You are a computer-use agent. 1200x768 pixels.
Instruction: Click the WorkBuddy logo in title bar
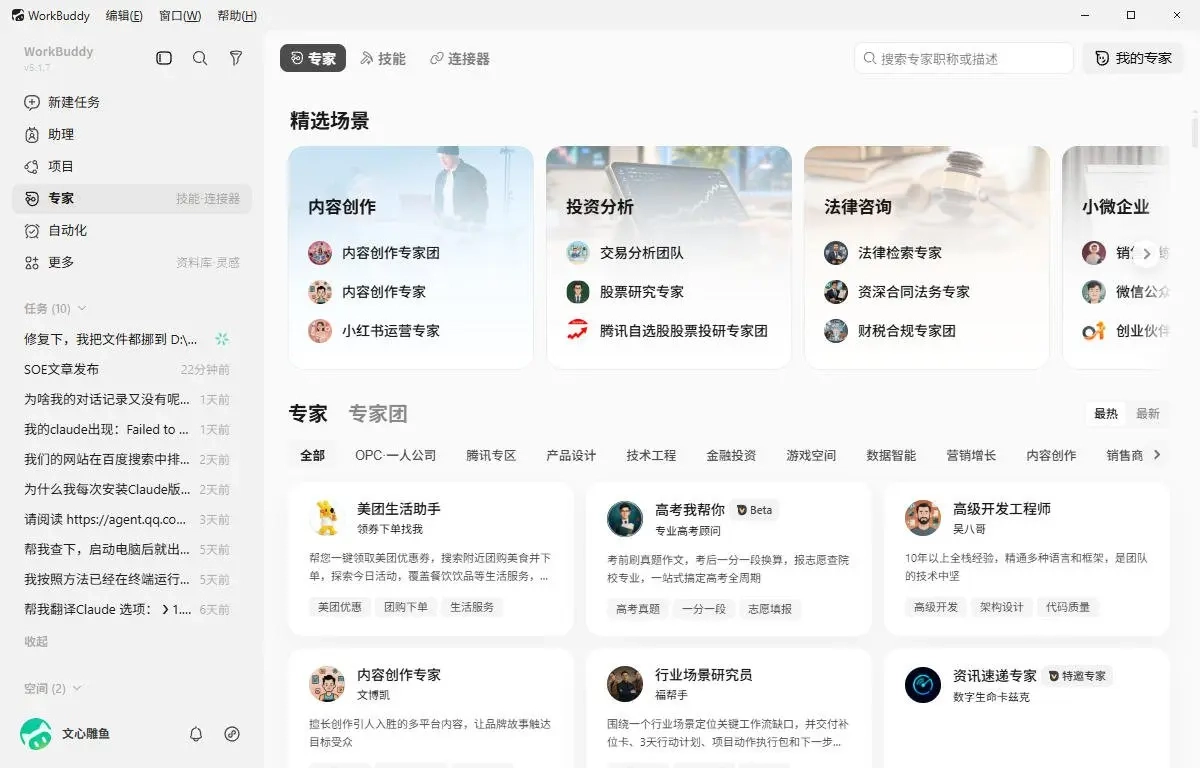(18, 15)
